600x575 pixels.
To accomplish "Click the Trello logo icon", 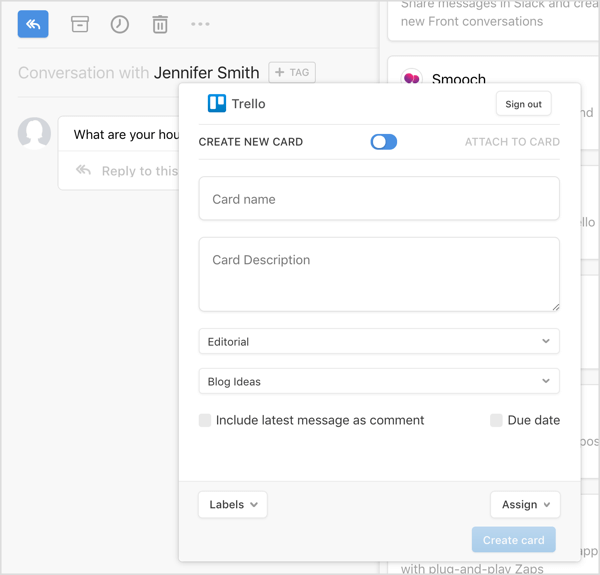I will 217,103.
